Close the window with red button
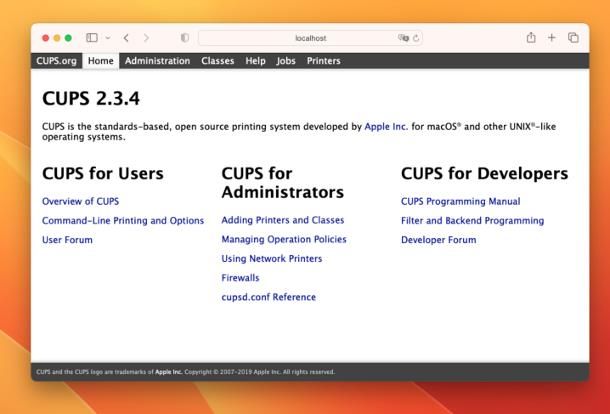The height and width of the screenshot is (414, 610). pyautogui.click(x=46, y=38)
